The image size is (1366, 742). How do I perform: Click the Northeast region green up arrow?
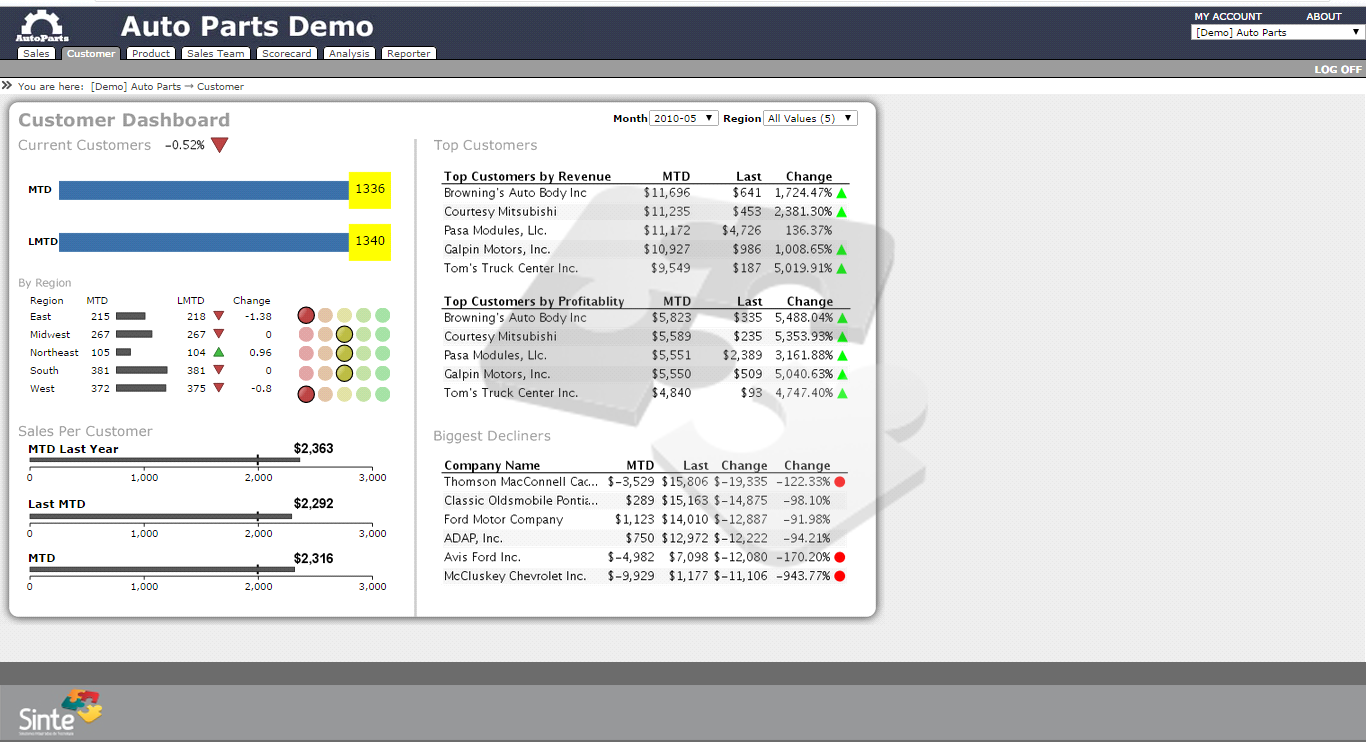(x=219, y=352)
